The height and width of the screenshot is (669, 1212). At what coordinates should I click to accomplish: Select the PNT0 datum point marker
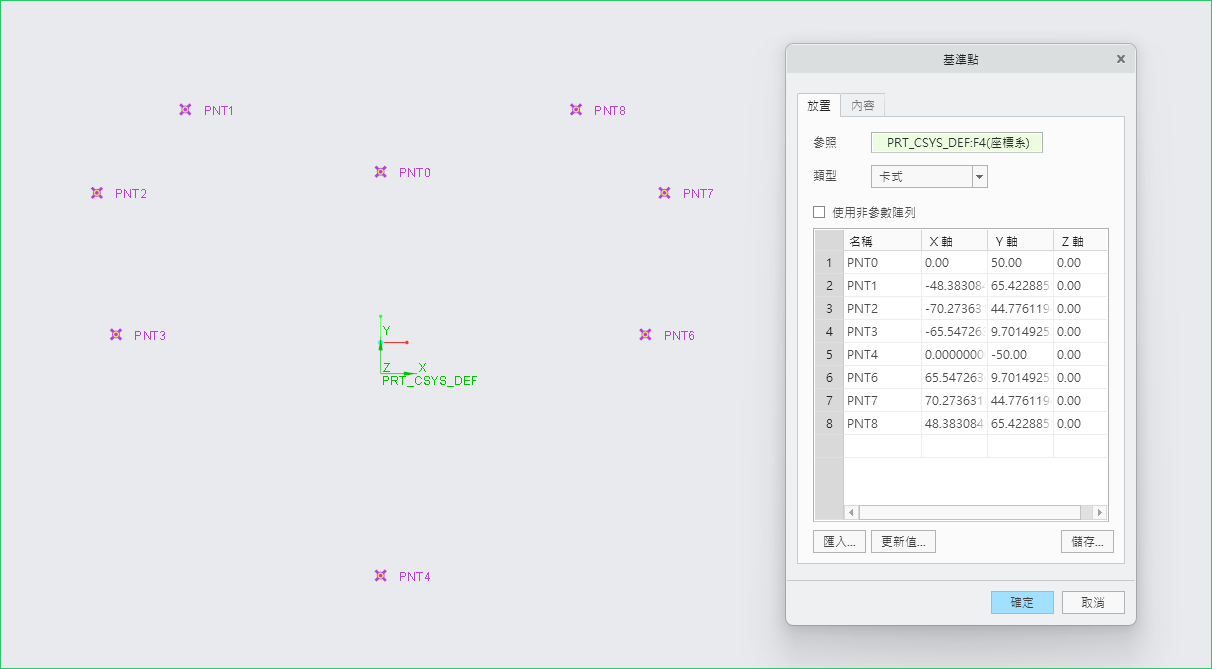coord(380,172)
